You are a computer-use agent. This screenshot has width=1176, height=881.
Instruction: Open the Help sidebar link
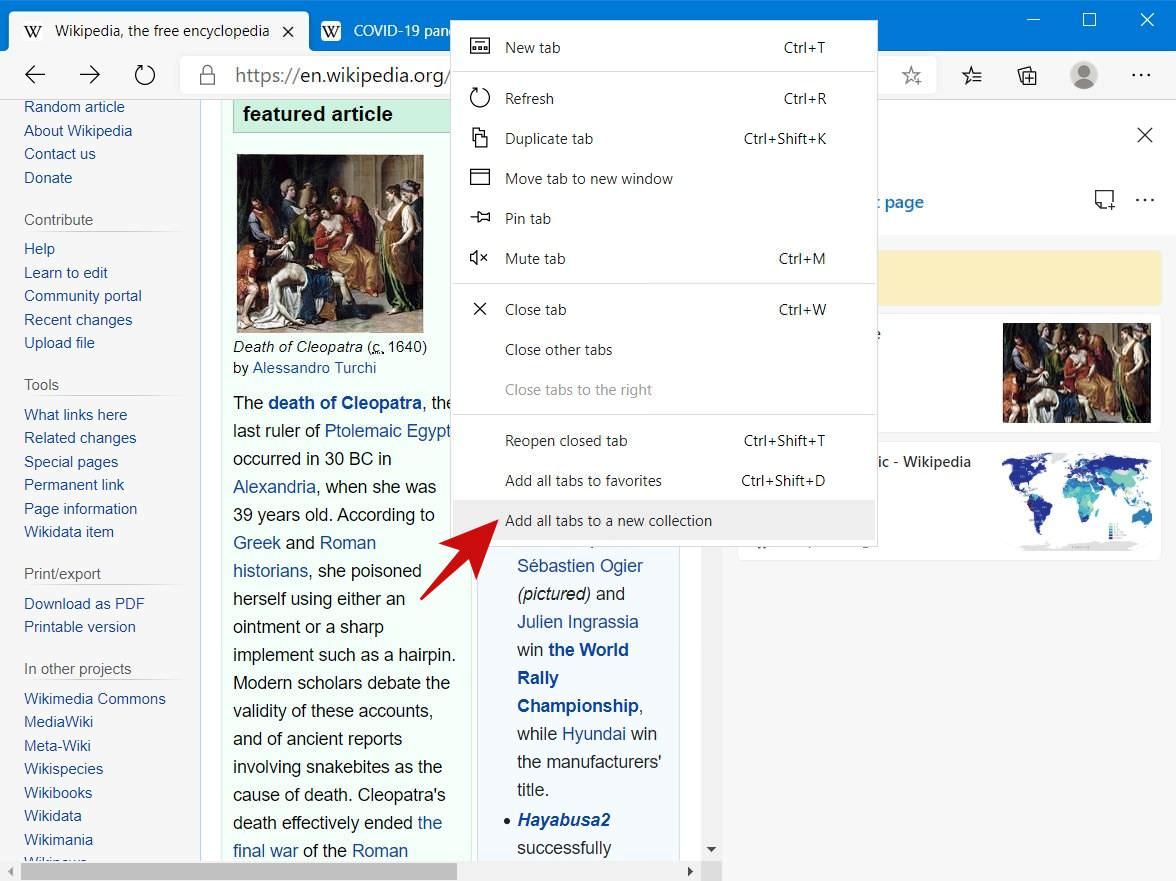pos(39,248)
